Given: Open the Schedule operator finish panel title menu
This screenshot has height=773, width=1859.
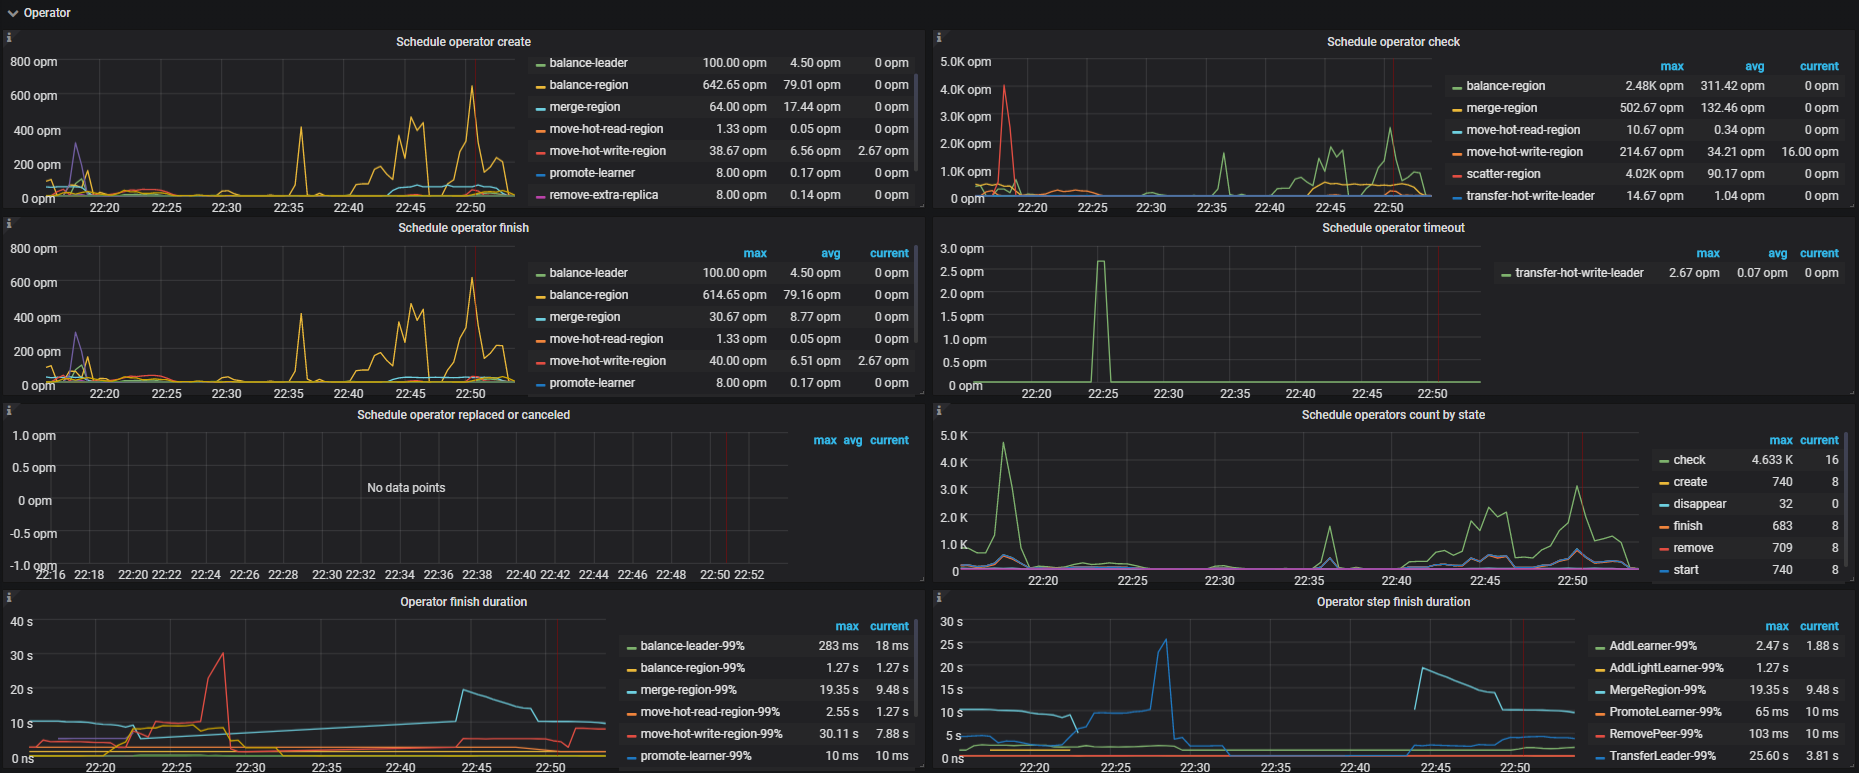Looking at the screenshot, I should pos(463,228).
